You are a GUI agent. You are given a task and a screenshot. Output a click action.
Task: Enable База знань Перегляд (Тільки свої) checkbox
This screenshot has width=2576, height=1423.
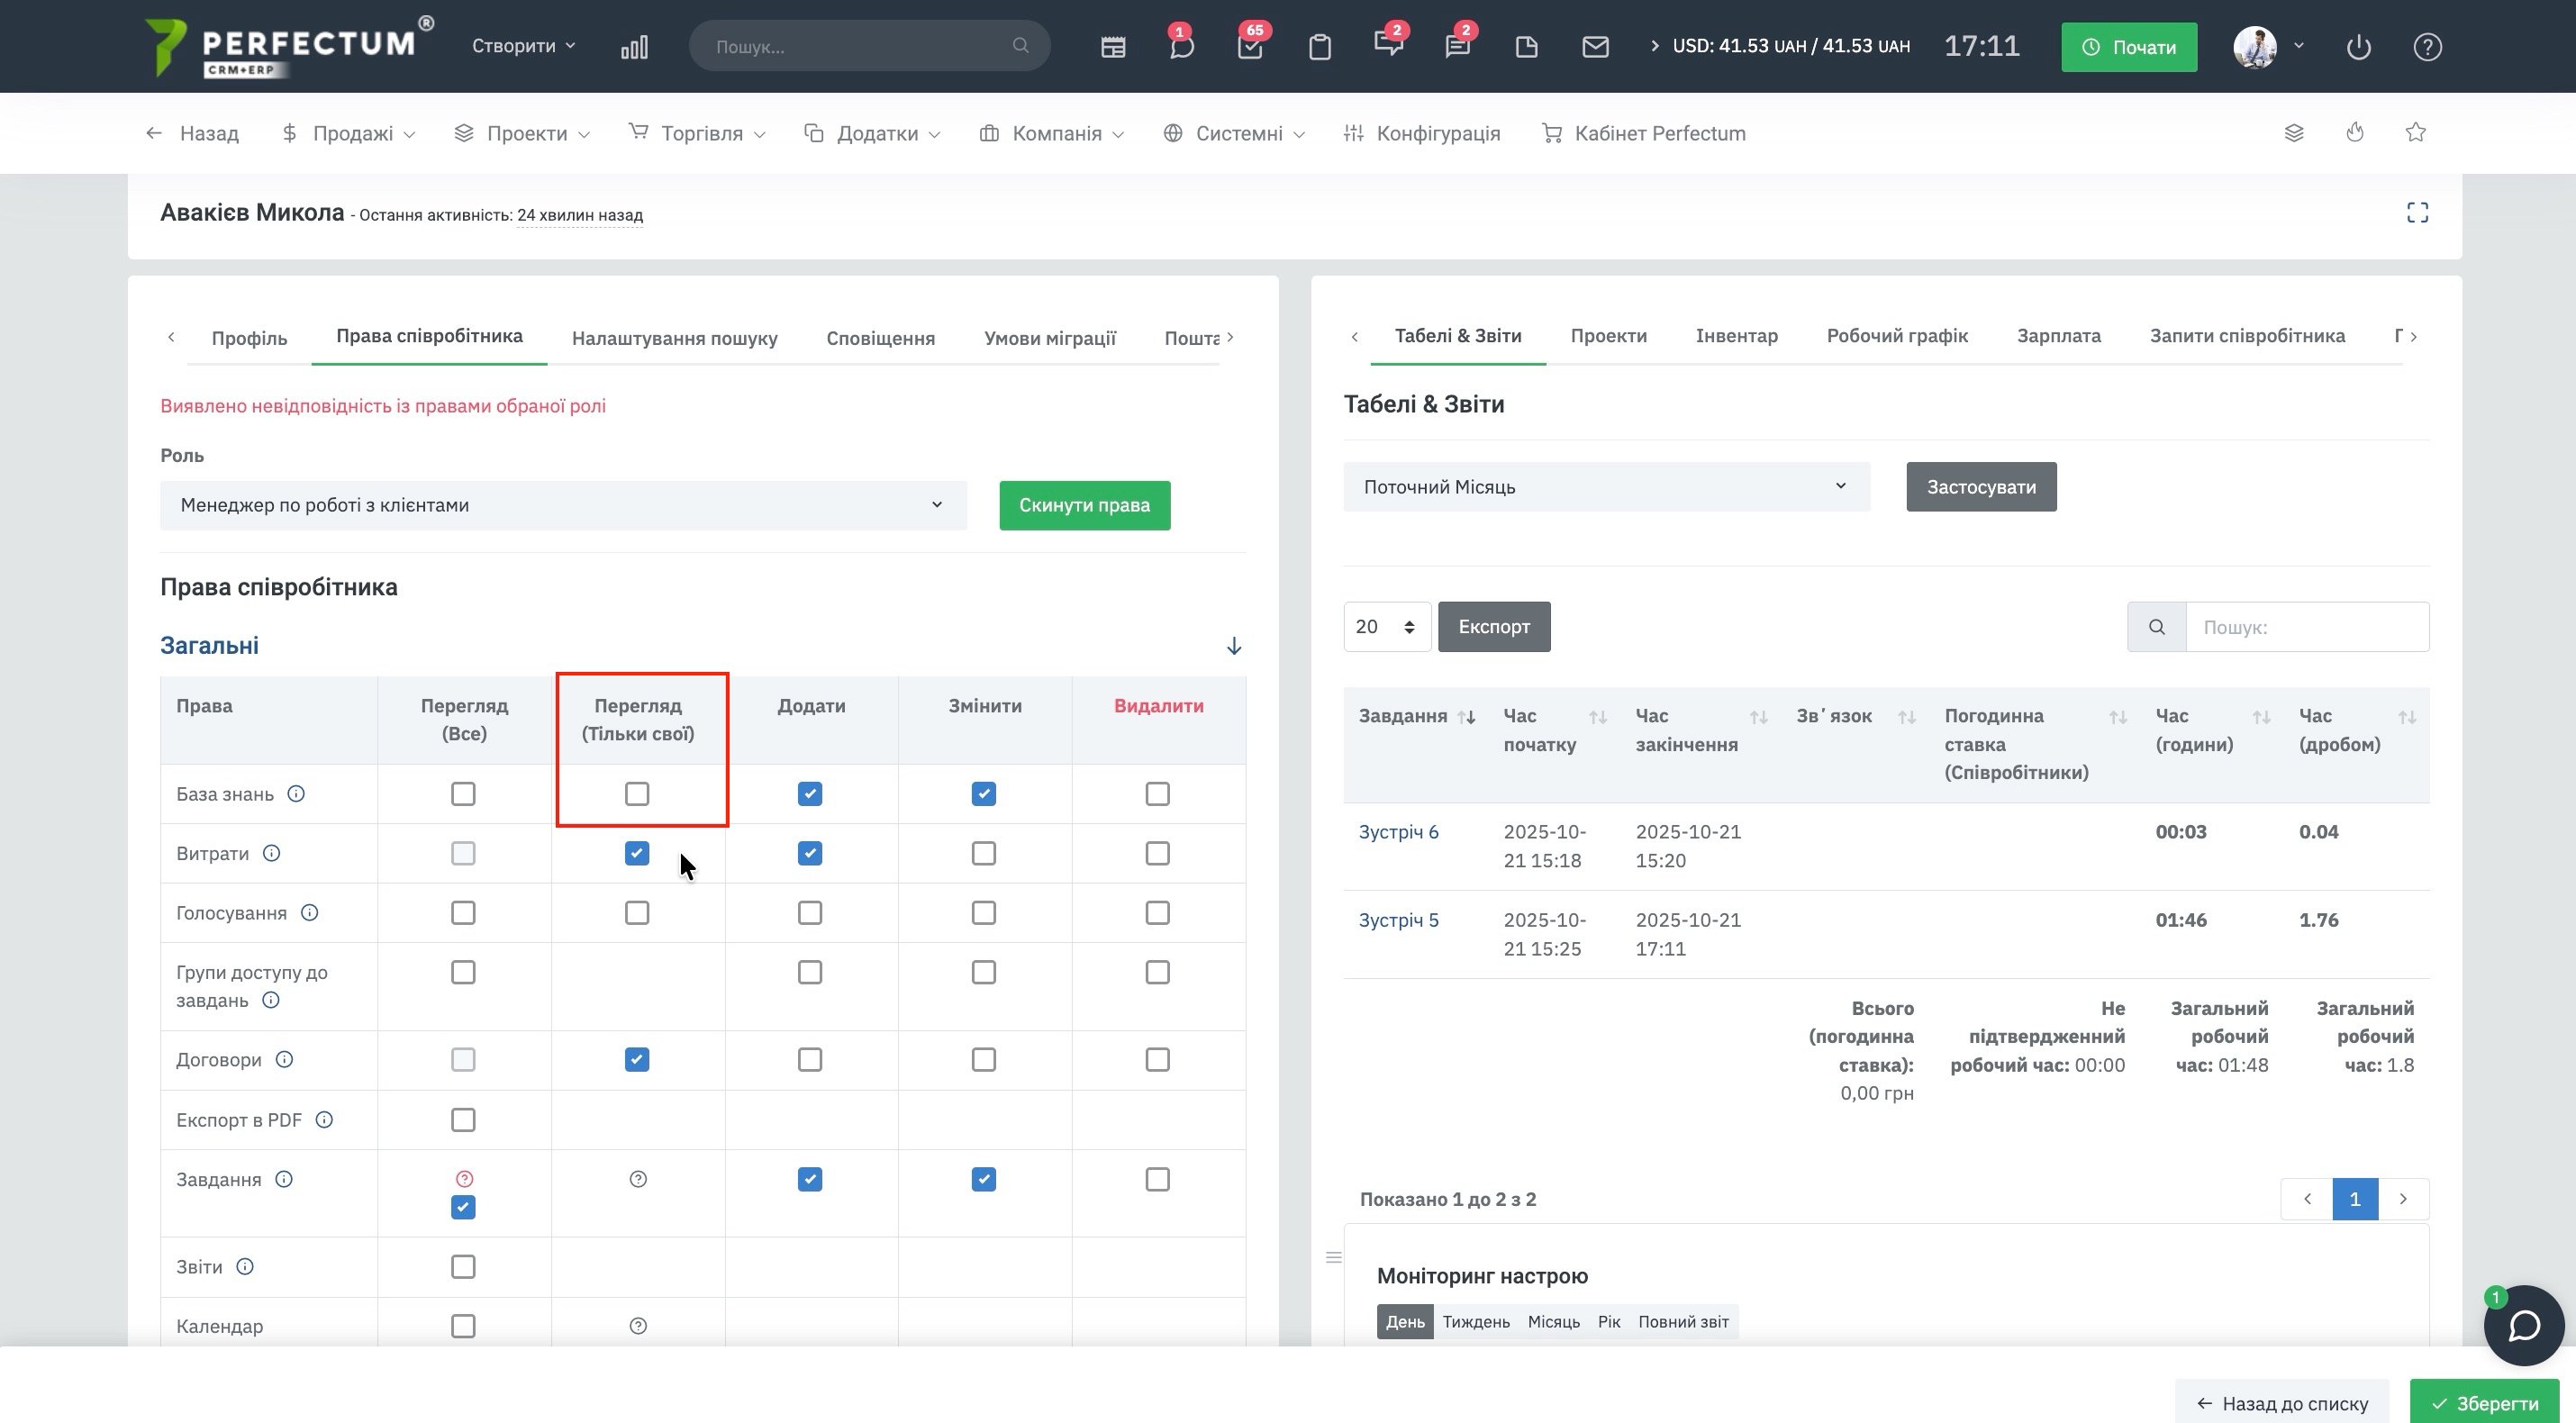click(x=637, y=794)
